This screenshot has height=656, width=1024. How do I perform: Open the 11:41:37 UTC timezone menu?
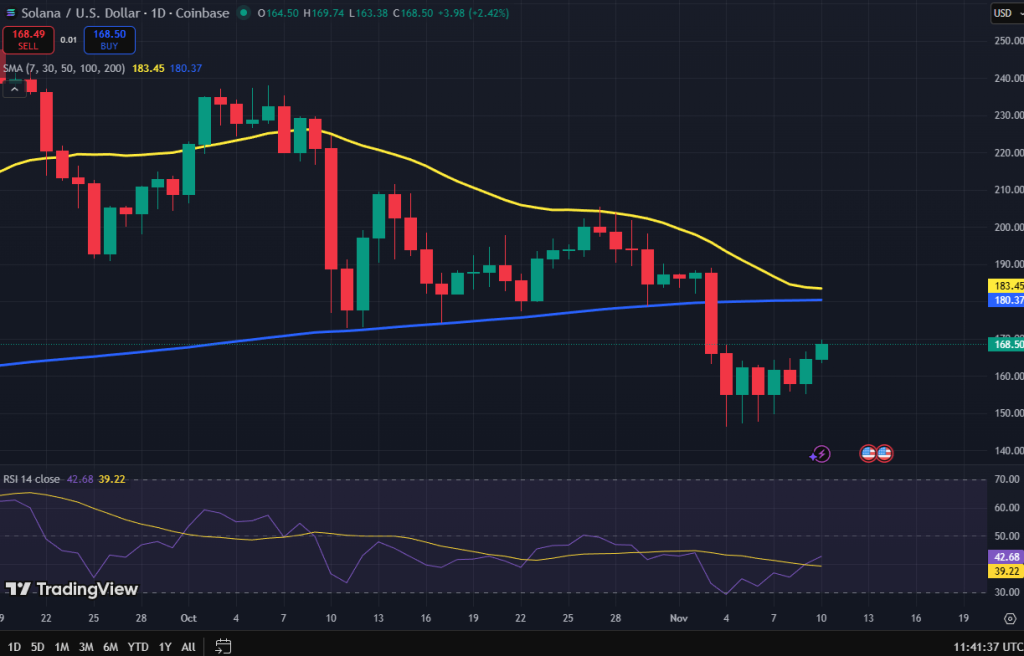pyautogui.click(x=988, y=647)
